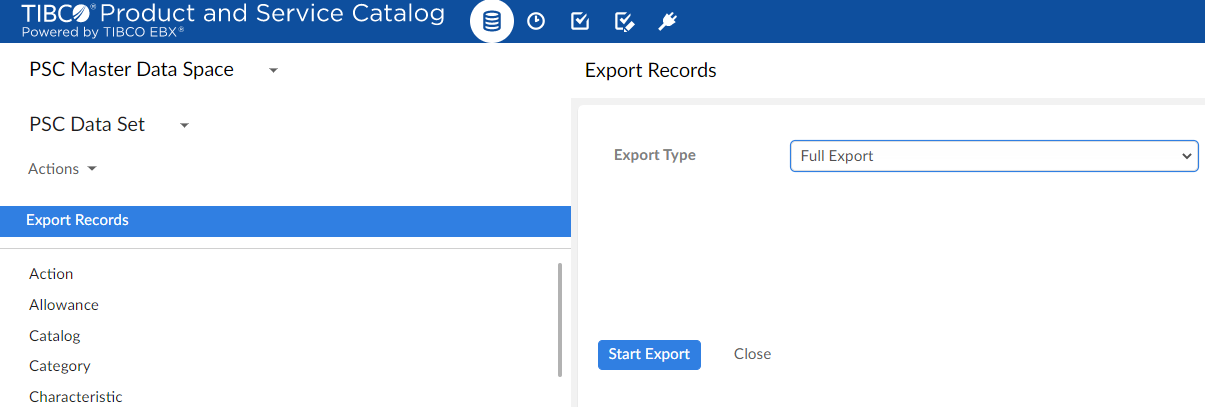
Task: Select Export Records in the sidebar
Action: [x=78, y=220]
